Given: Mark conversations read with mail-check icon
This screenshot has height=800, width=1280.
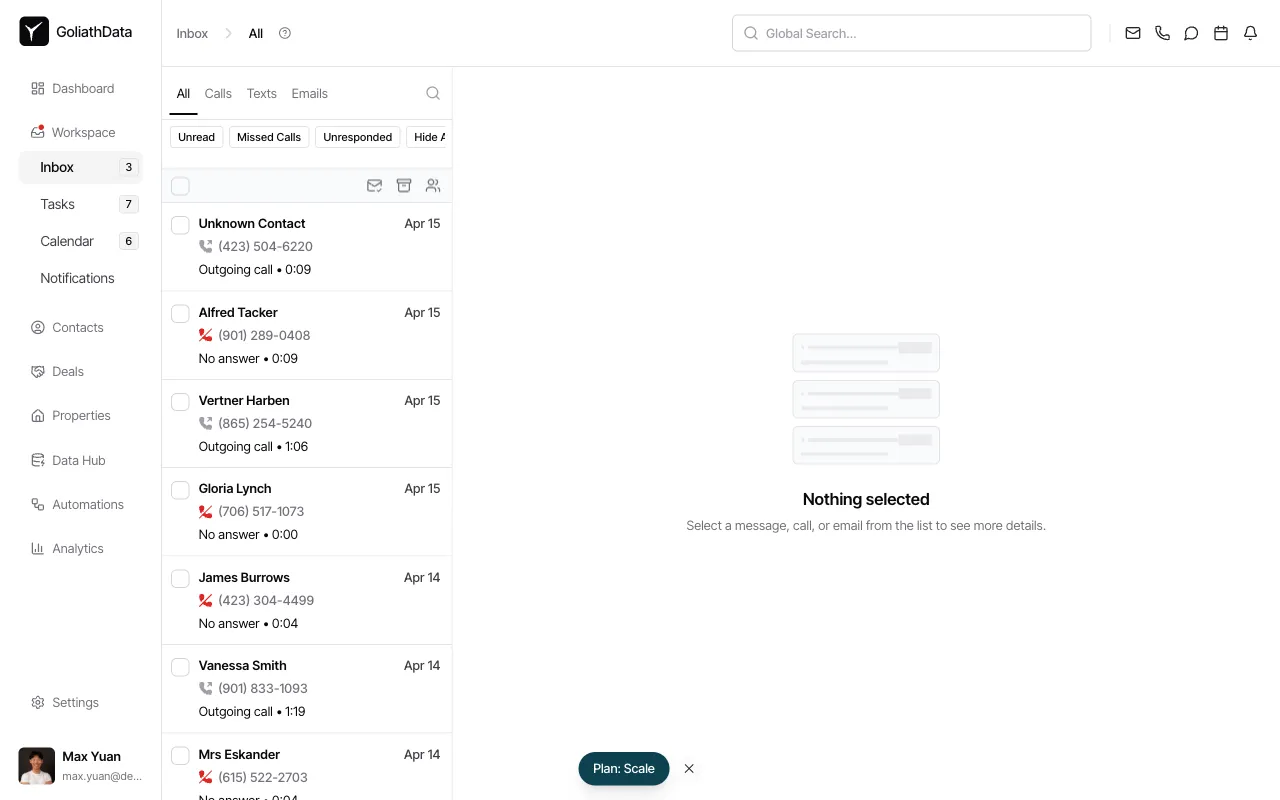Looking at the screenshot, I should [374, 185].
